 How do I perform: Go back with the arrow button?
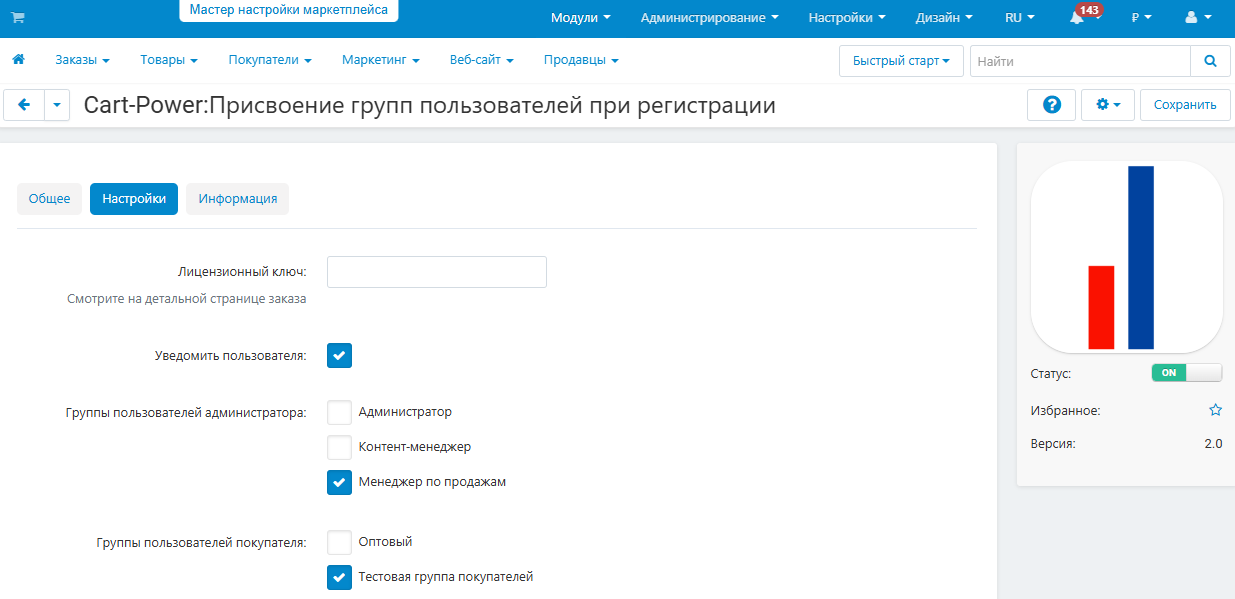point(24,105)
